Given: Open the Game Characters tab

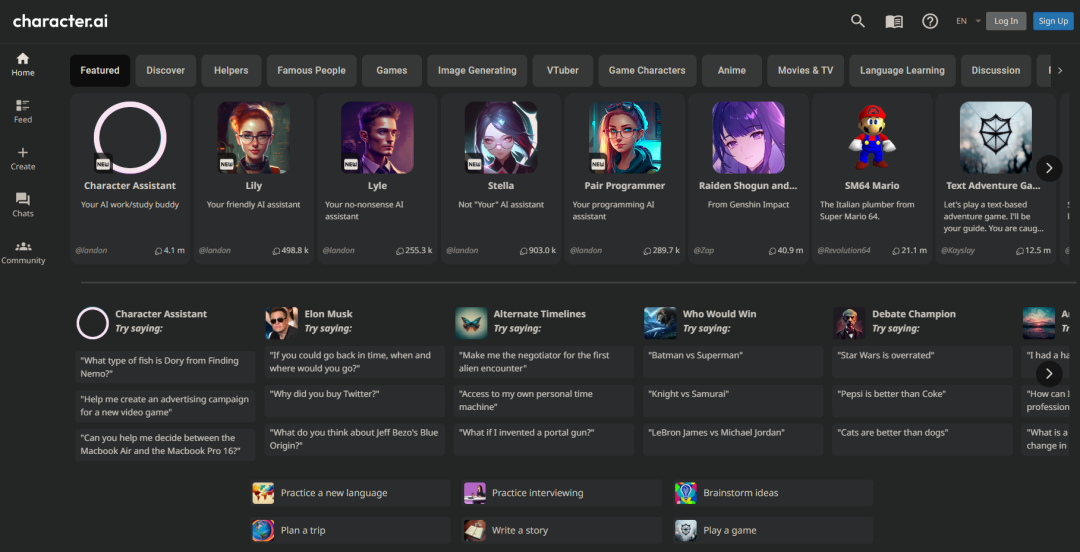Looking at the screenshot, I should coord(647,70).
